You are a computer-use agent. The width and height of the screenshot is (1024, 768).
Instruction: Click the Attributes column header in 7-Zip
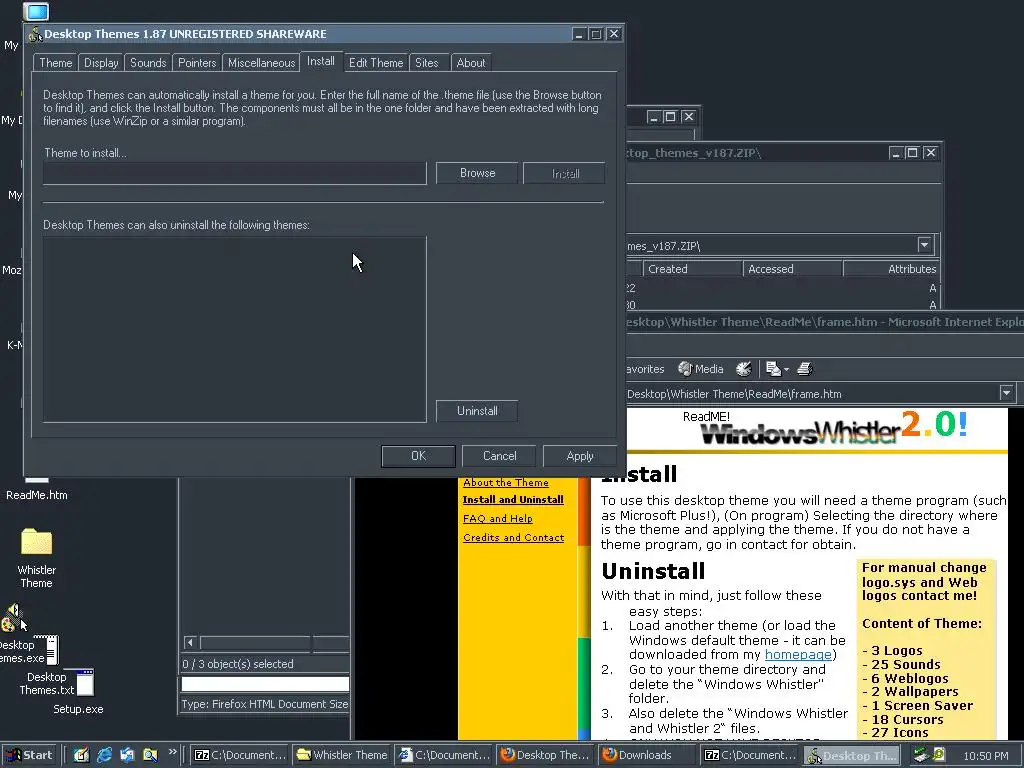[x=891, y=269]
